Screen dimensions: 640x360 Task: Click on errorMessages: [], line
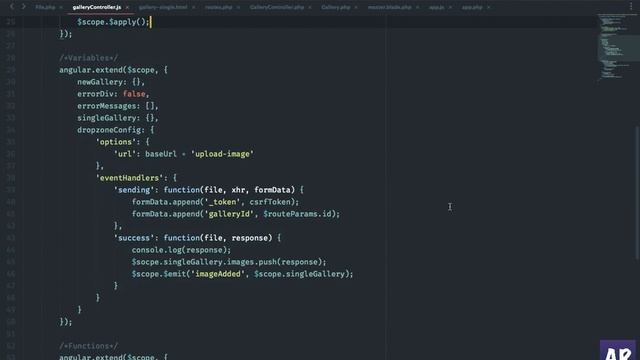(118, 106)
